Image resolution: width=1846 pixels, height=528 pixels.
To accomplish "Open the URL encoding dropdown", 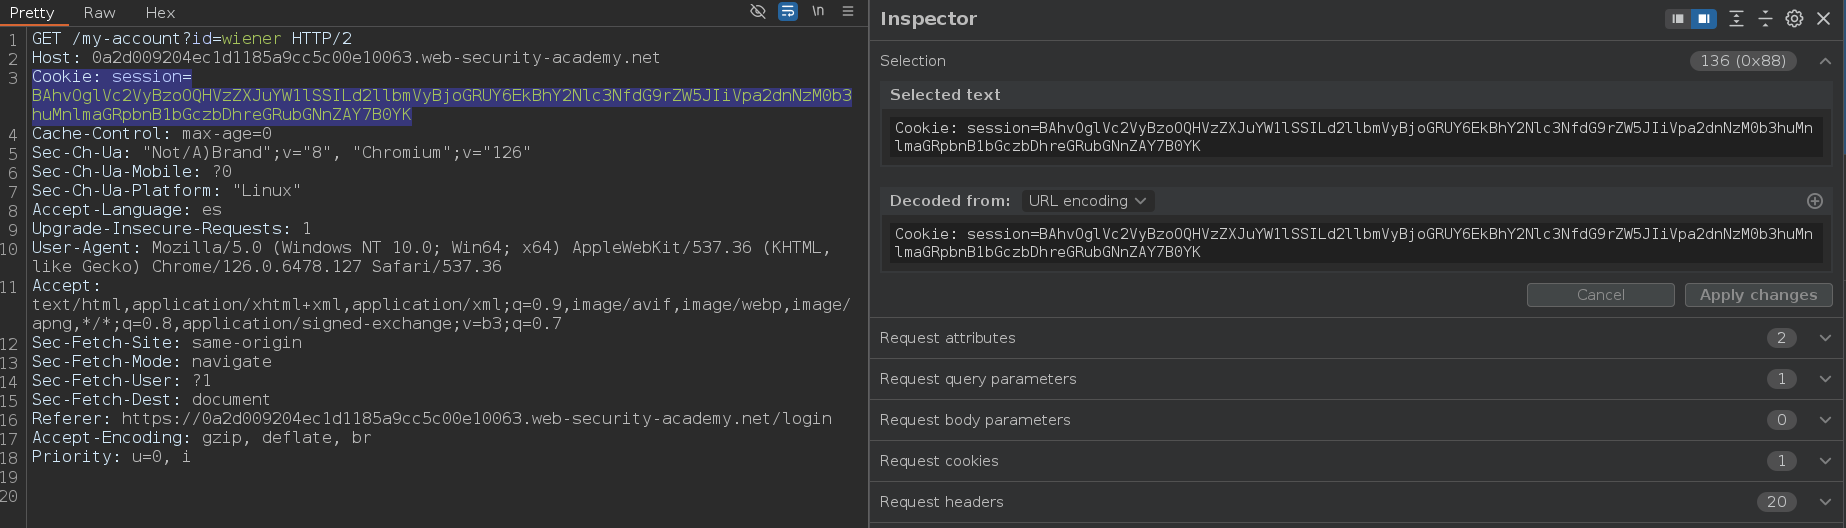I will (x=1088, y=201).
